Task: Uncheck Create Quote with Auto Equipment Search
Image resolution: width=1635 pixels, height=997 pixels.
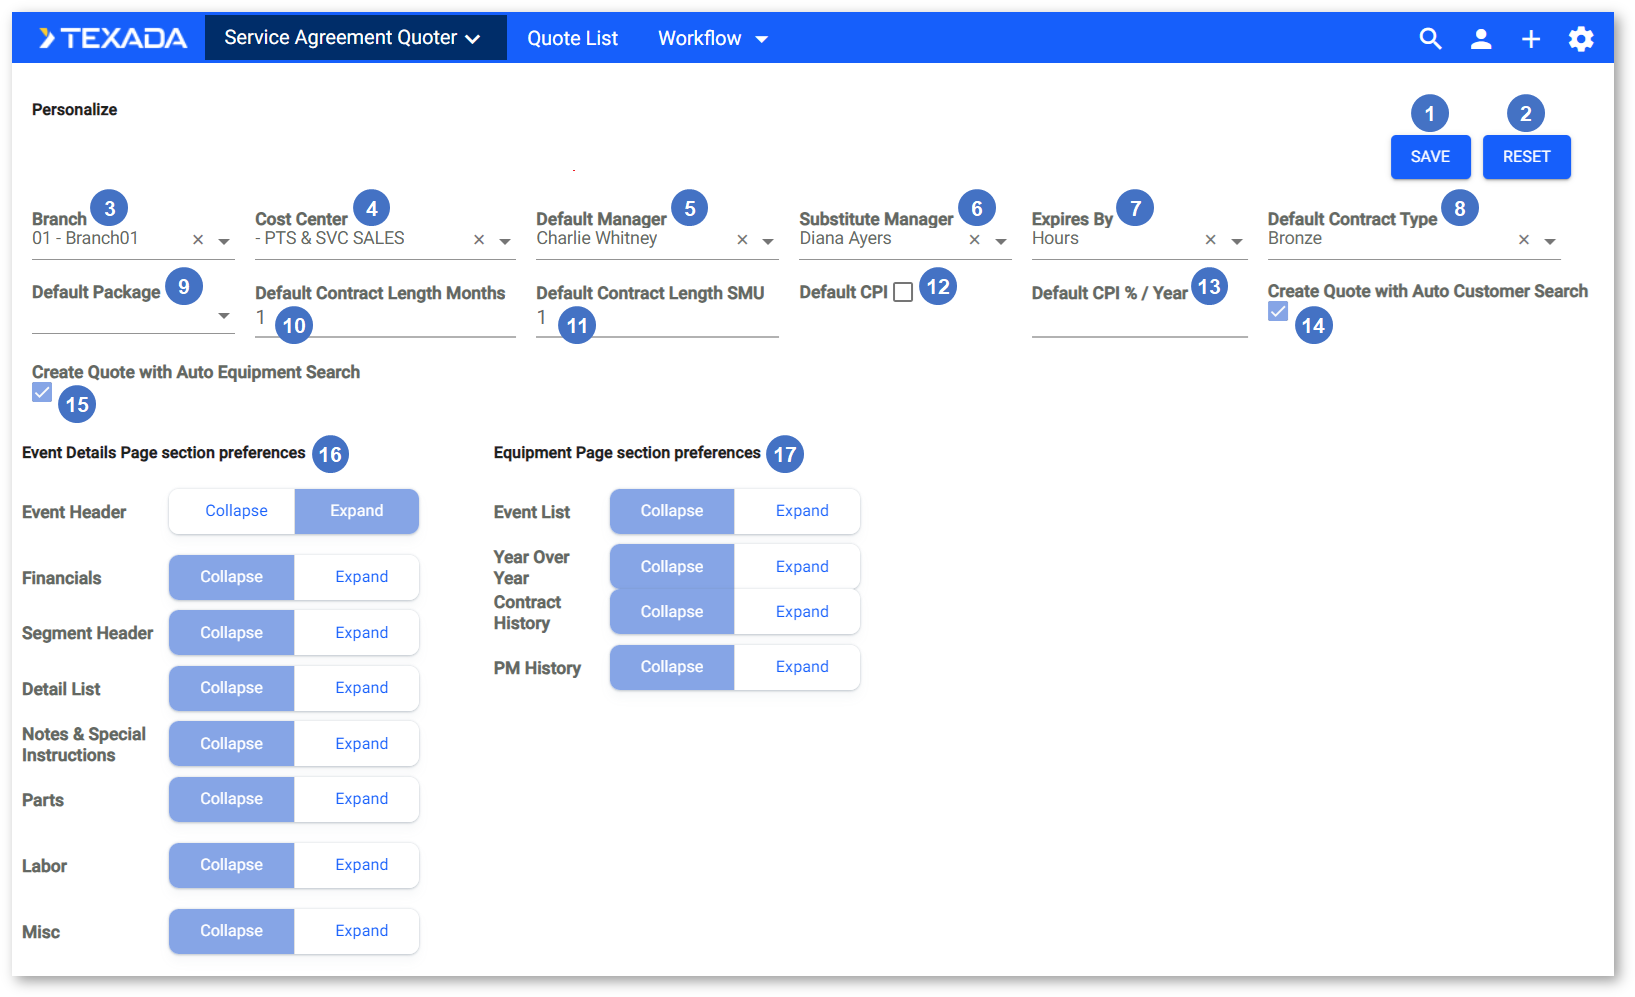Action: click(x=42, y=392)
